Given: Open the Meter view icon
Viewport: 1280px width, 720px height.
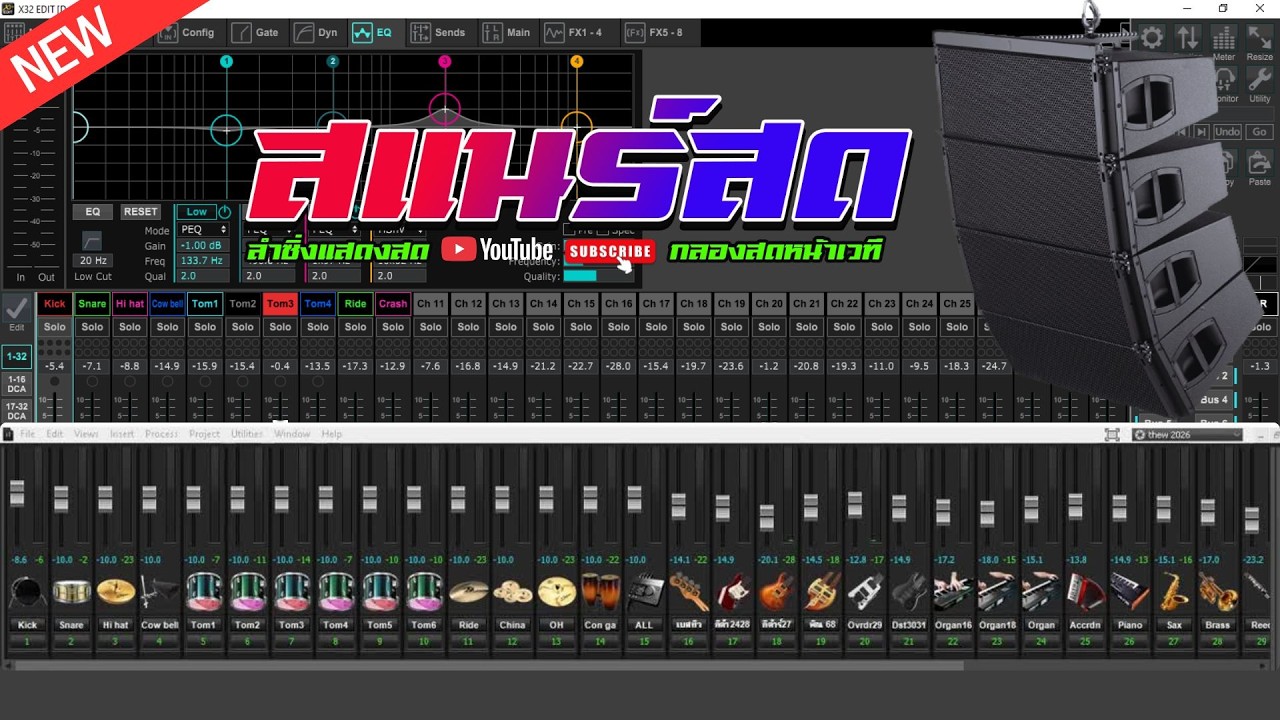Looking at the screenshot, I should [1224, 38].
